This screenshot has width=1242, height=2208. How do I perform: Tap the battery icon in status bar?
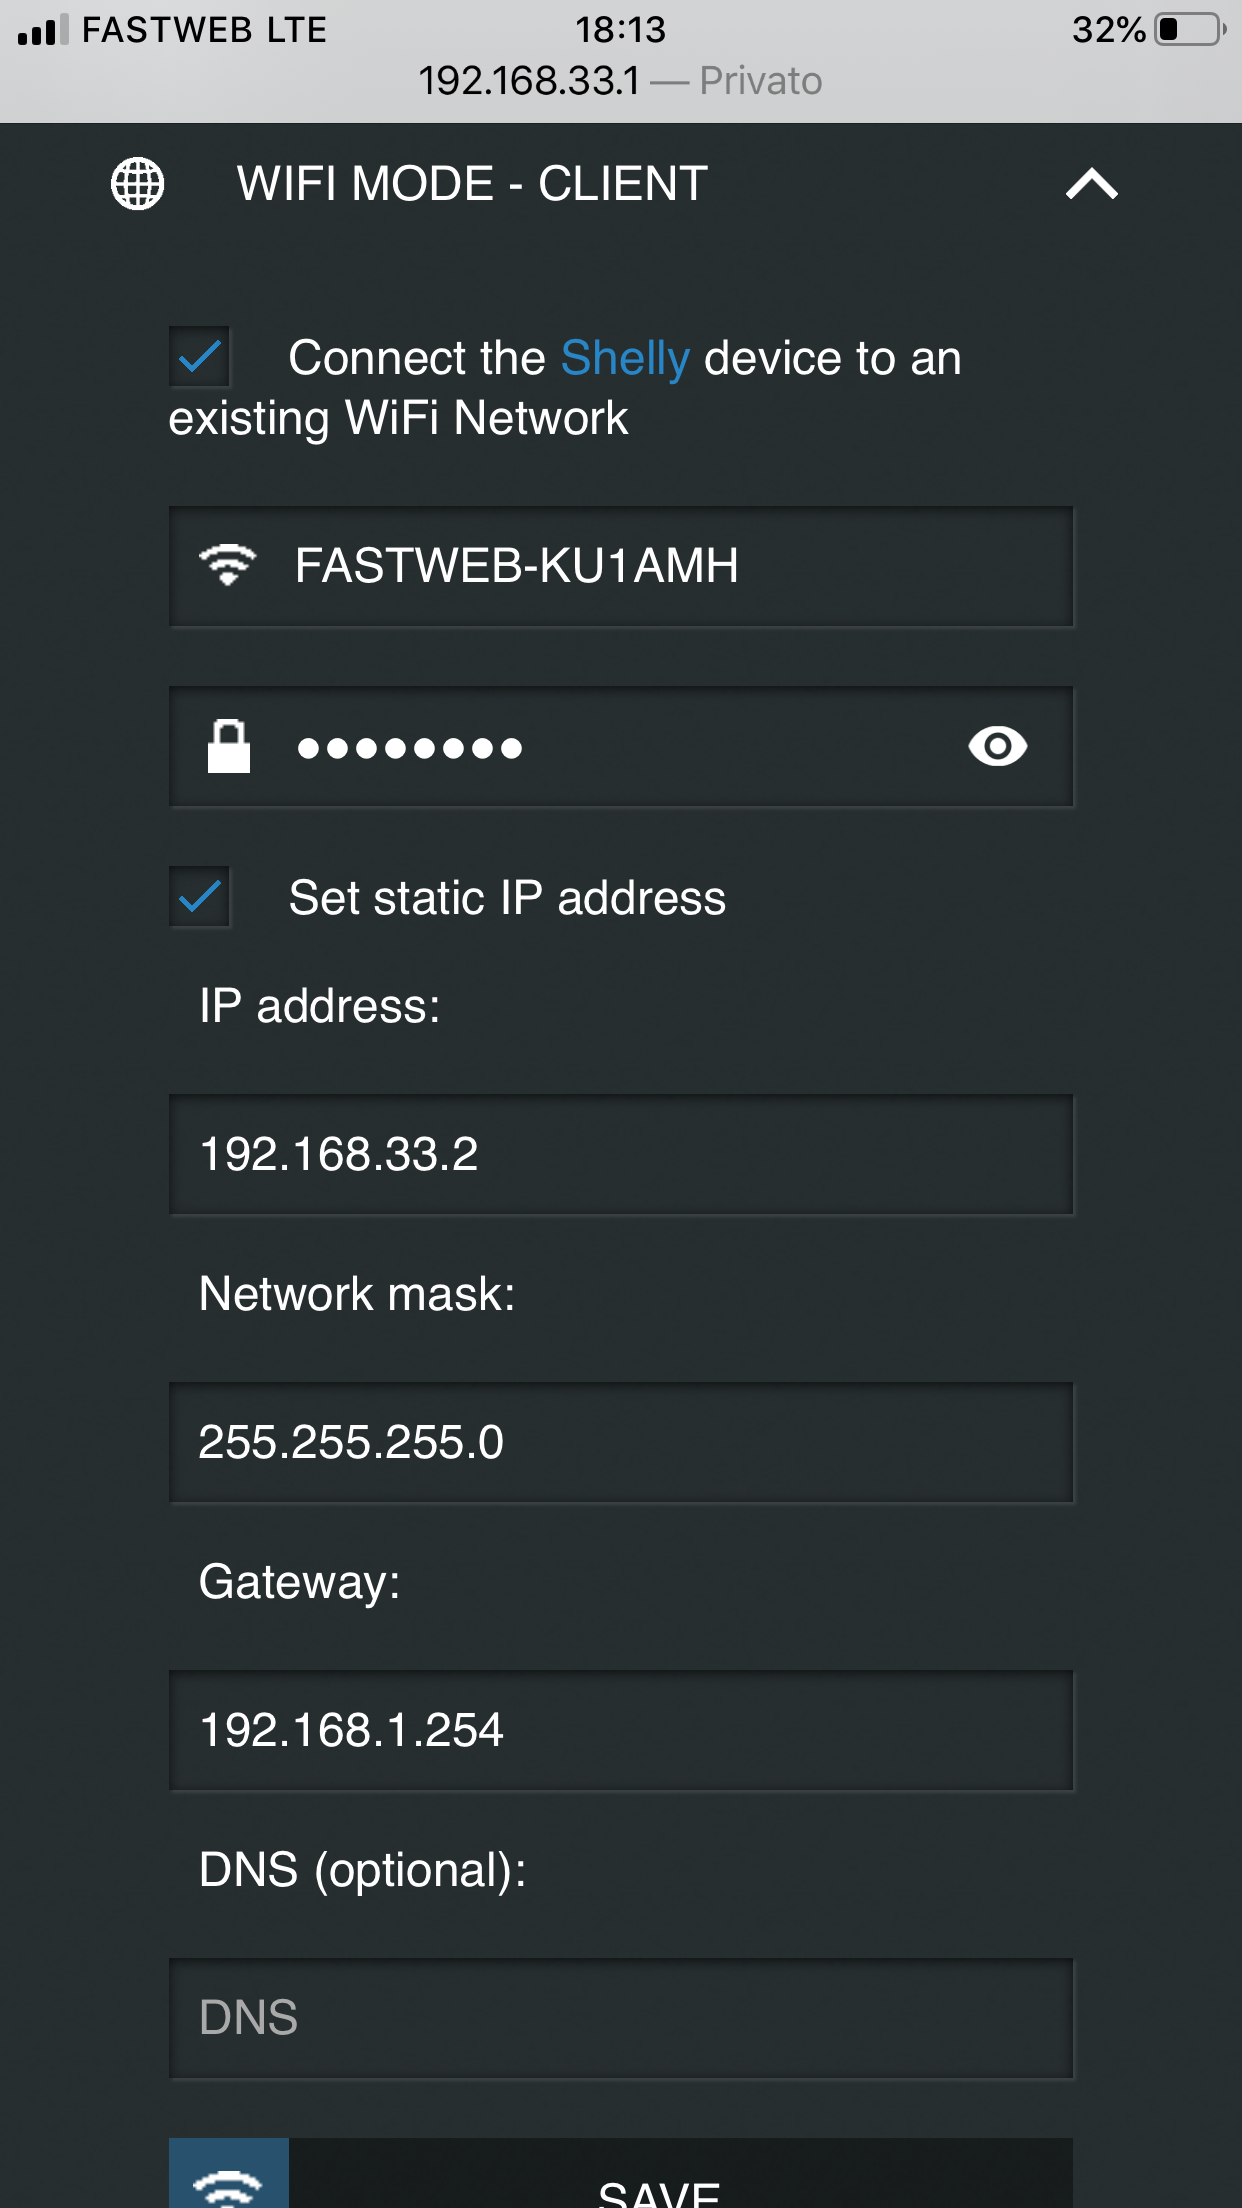[1191, 29]
